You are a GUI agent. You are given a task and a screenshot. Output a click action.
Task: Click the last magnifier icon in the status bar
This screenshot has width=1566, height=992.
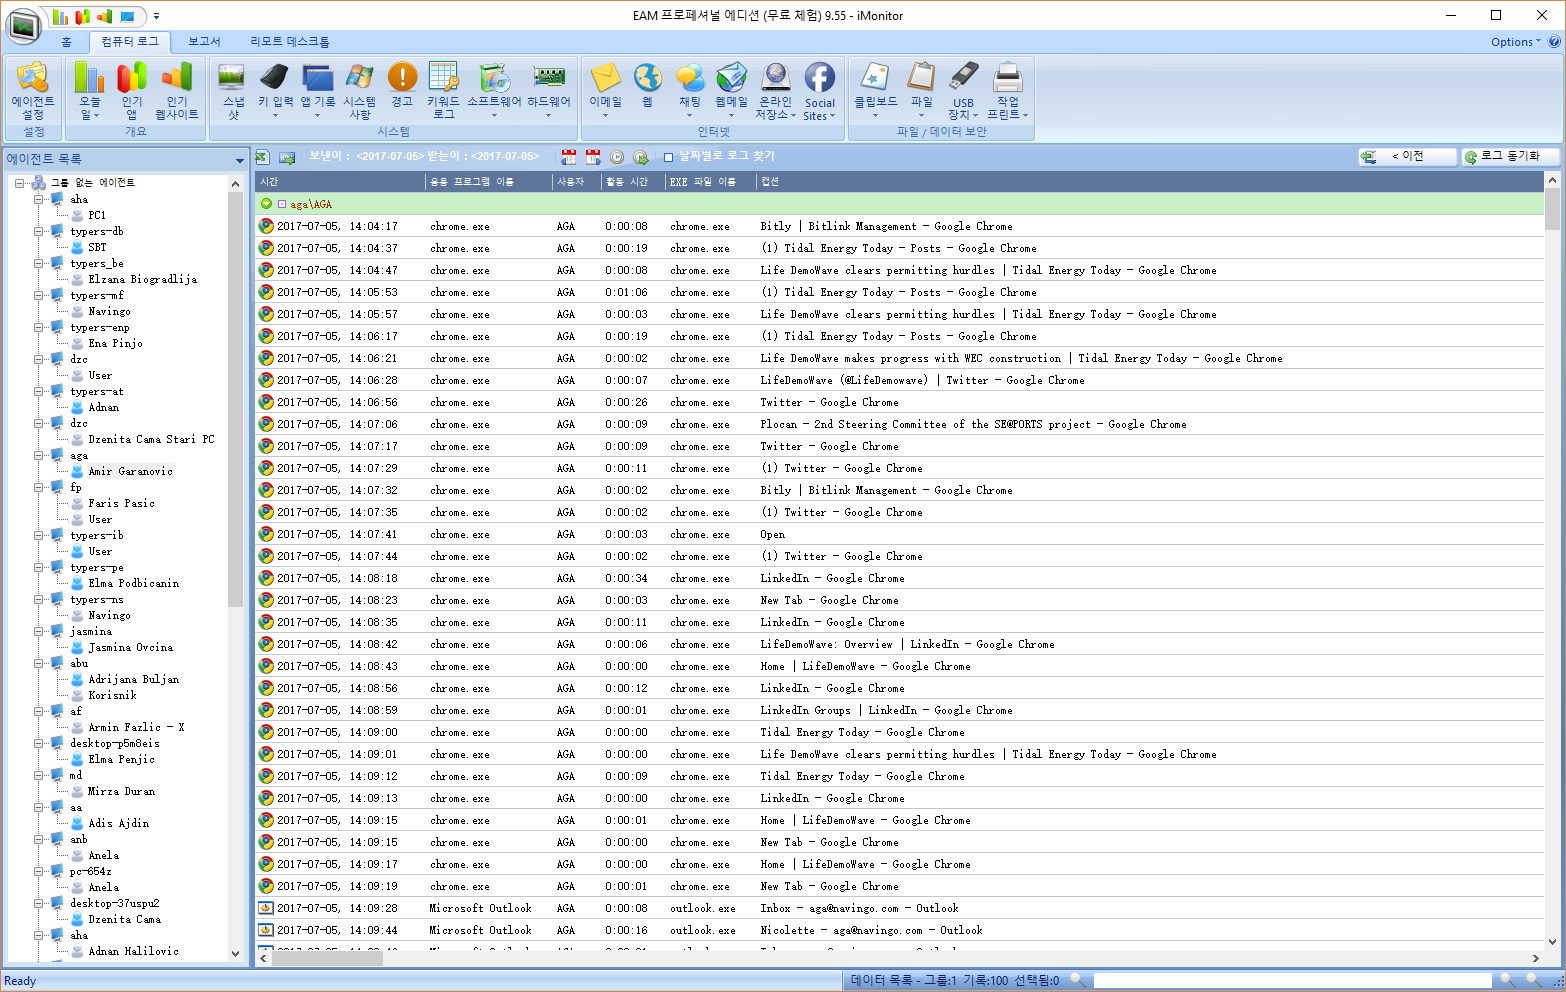pos(1534,981)
